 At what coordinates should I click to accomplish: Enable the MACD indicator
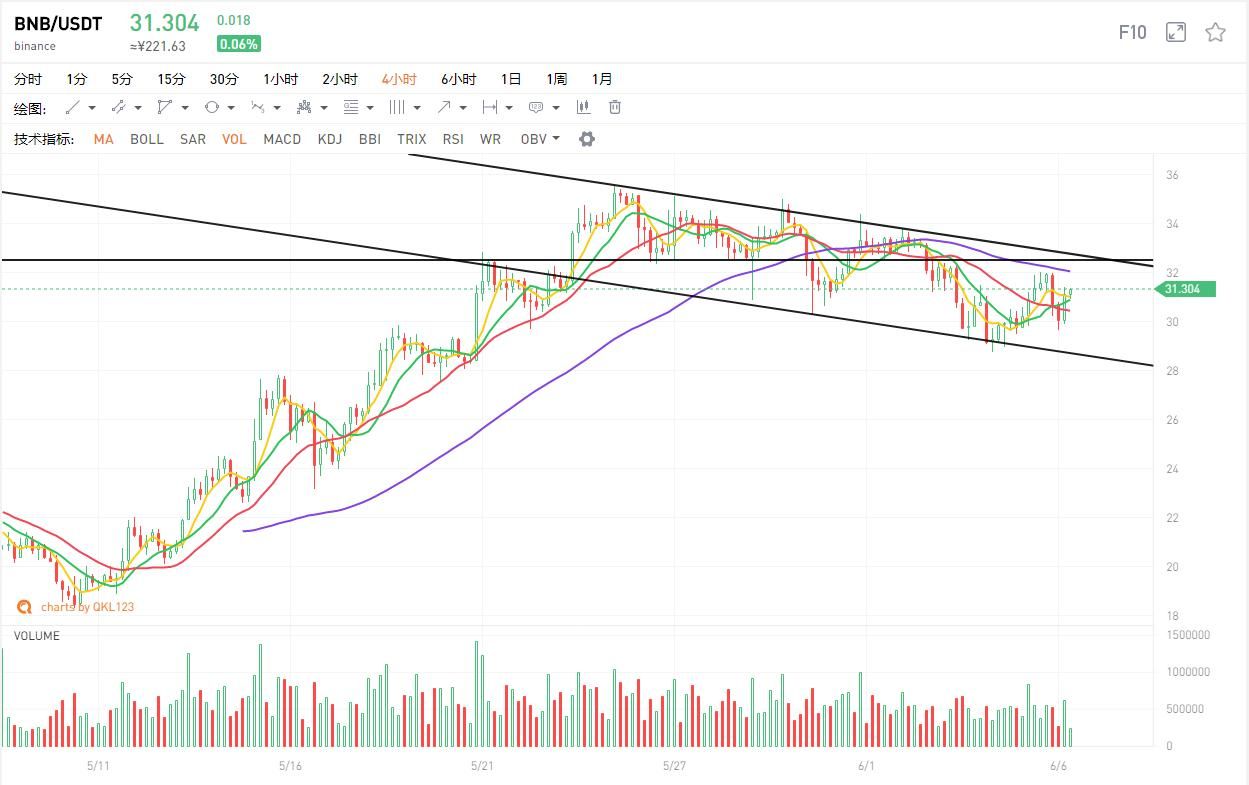pos(282,139)
